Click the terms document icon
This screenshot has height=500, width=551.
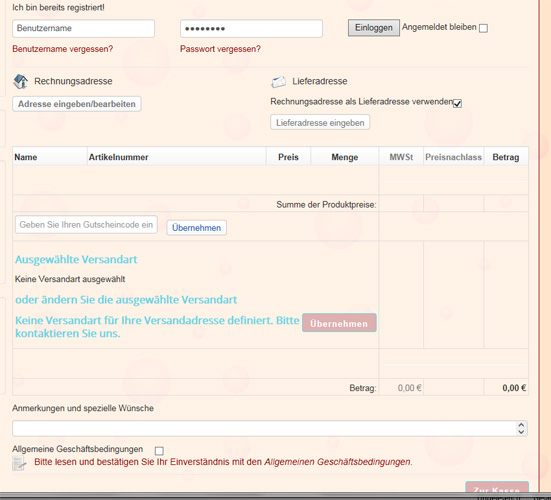pos(19,463)
